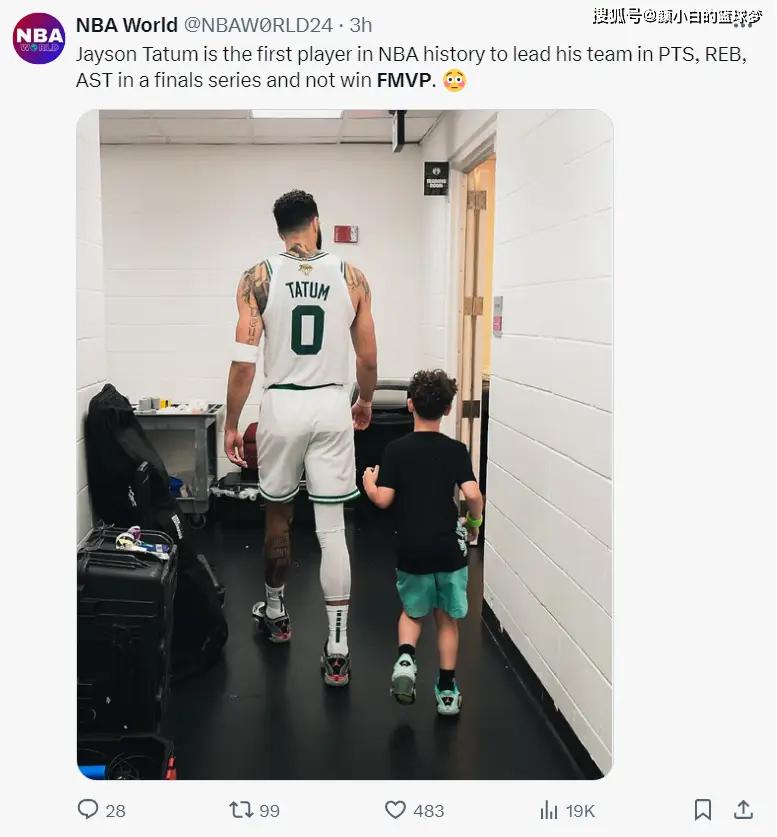Click the retweet arrows icon
This screenshot has height=837, width=777.
tap(241, 810)
